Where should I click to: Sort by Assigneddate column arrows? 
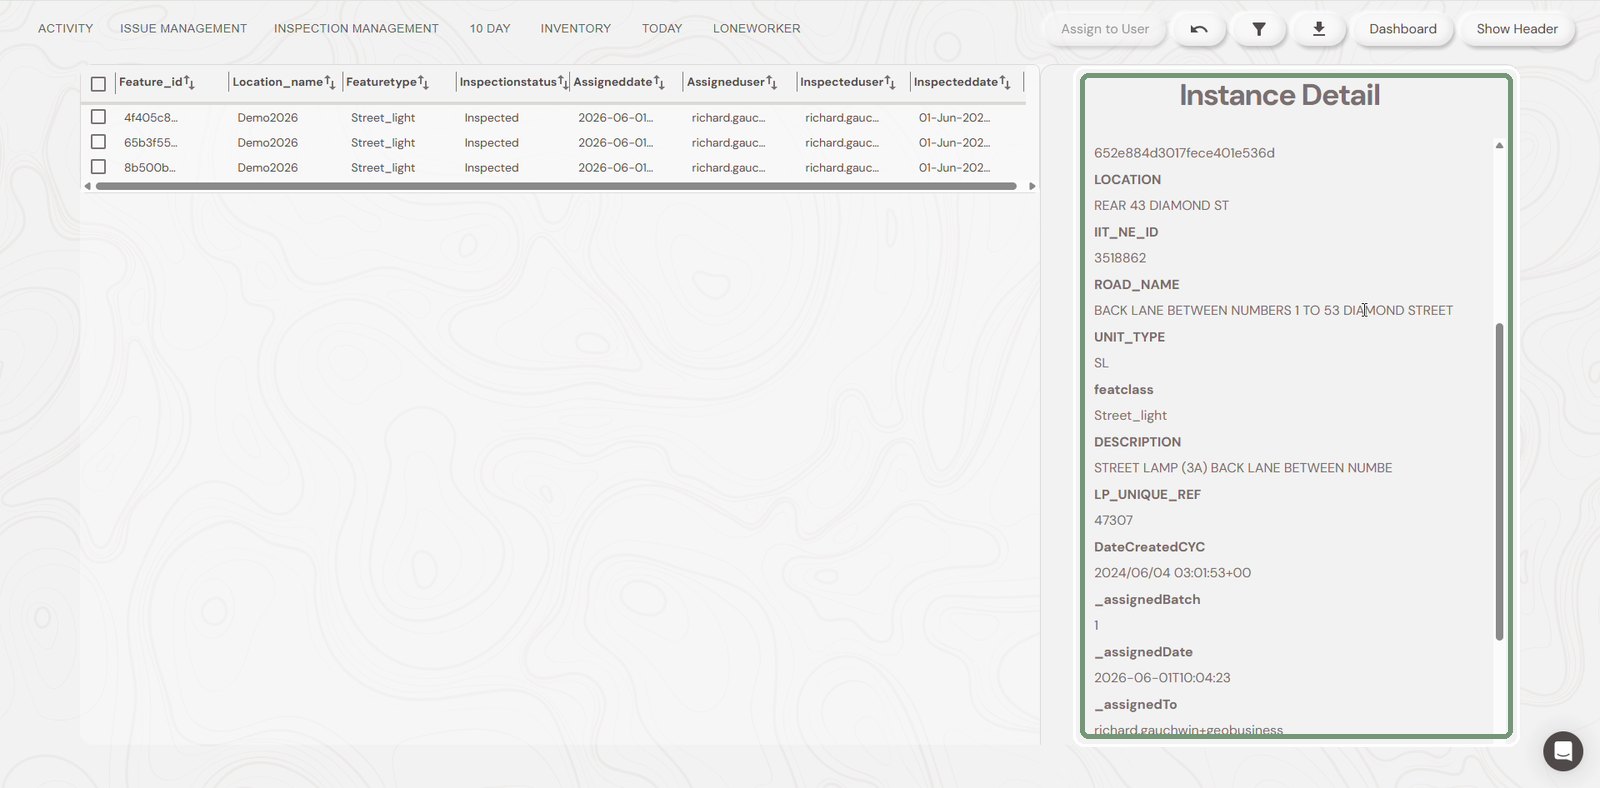point(659,82)
